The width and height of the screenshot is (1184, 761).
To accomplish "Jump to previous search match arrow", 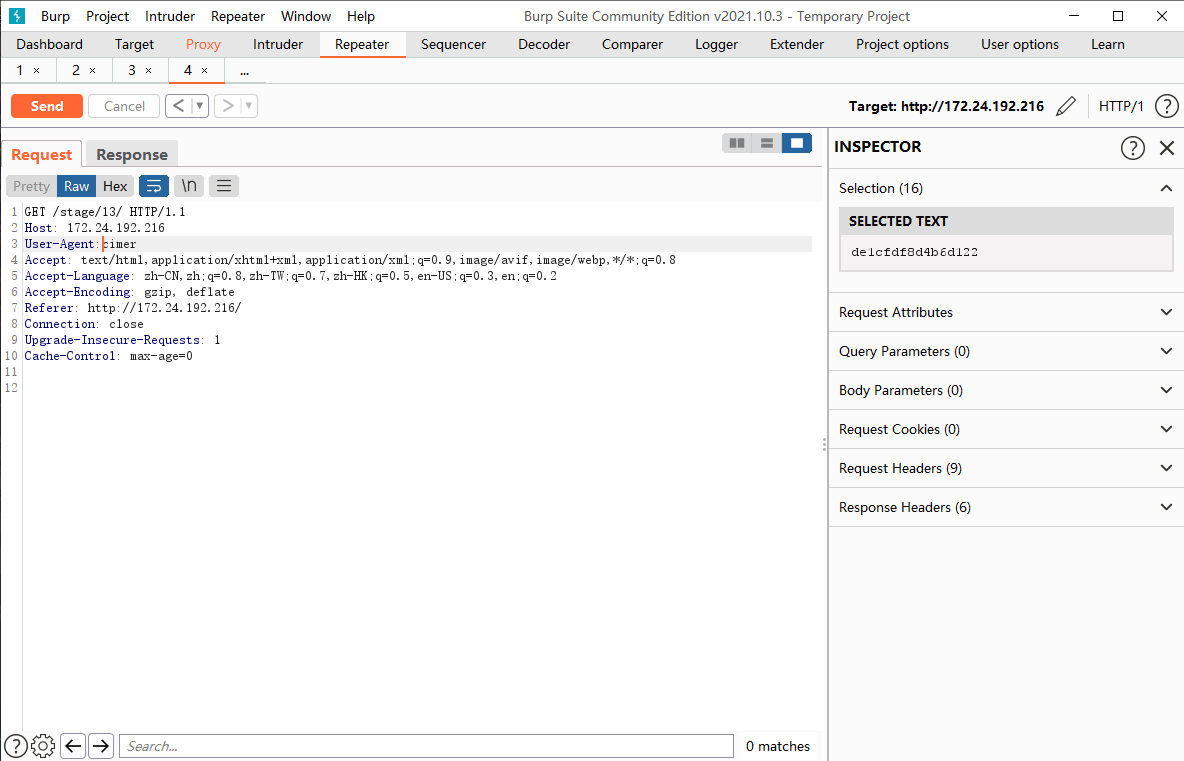I will coord(72,746).
